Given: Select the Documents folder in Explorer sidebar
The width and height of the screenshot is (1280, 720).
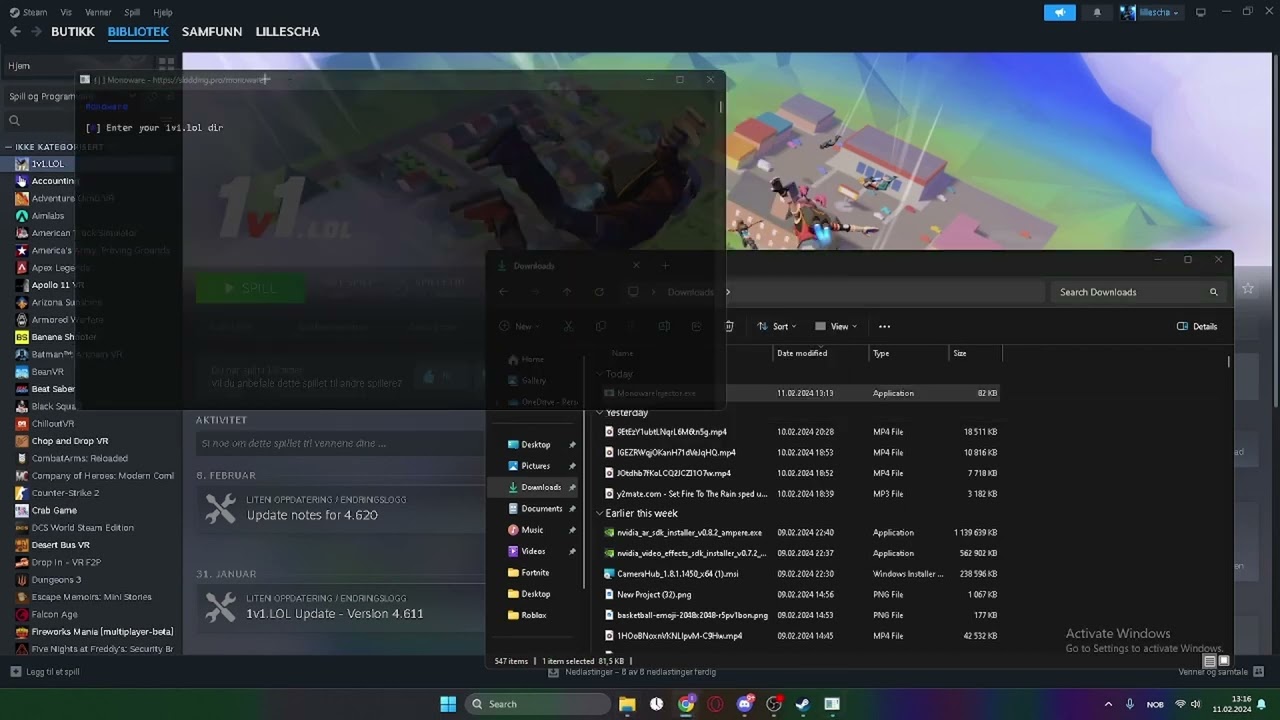Looking at the screenshot, I should coord(540,508).
